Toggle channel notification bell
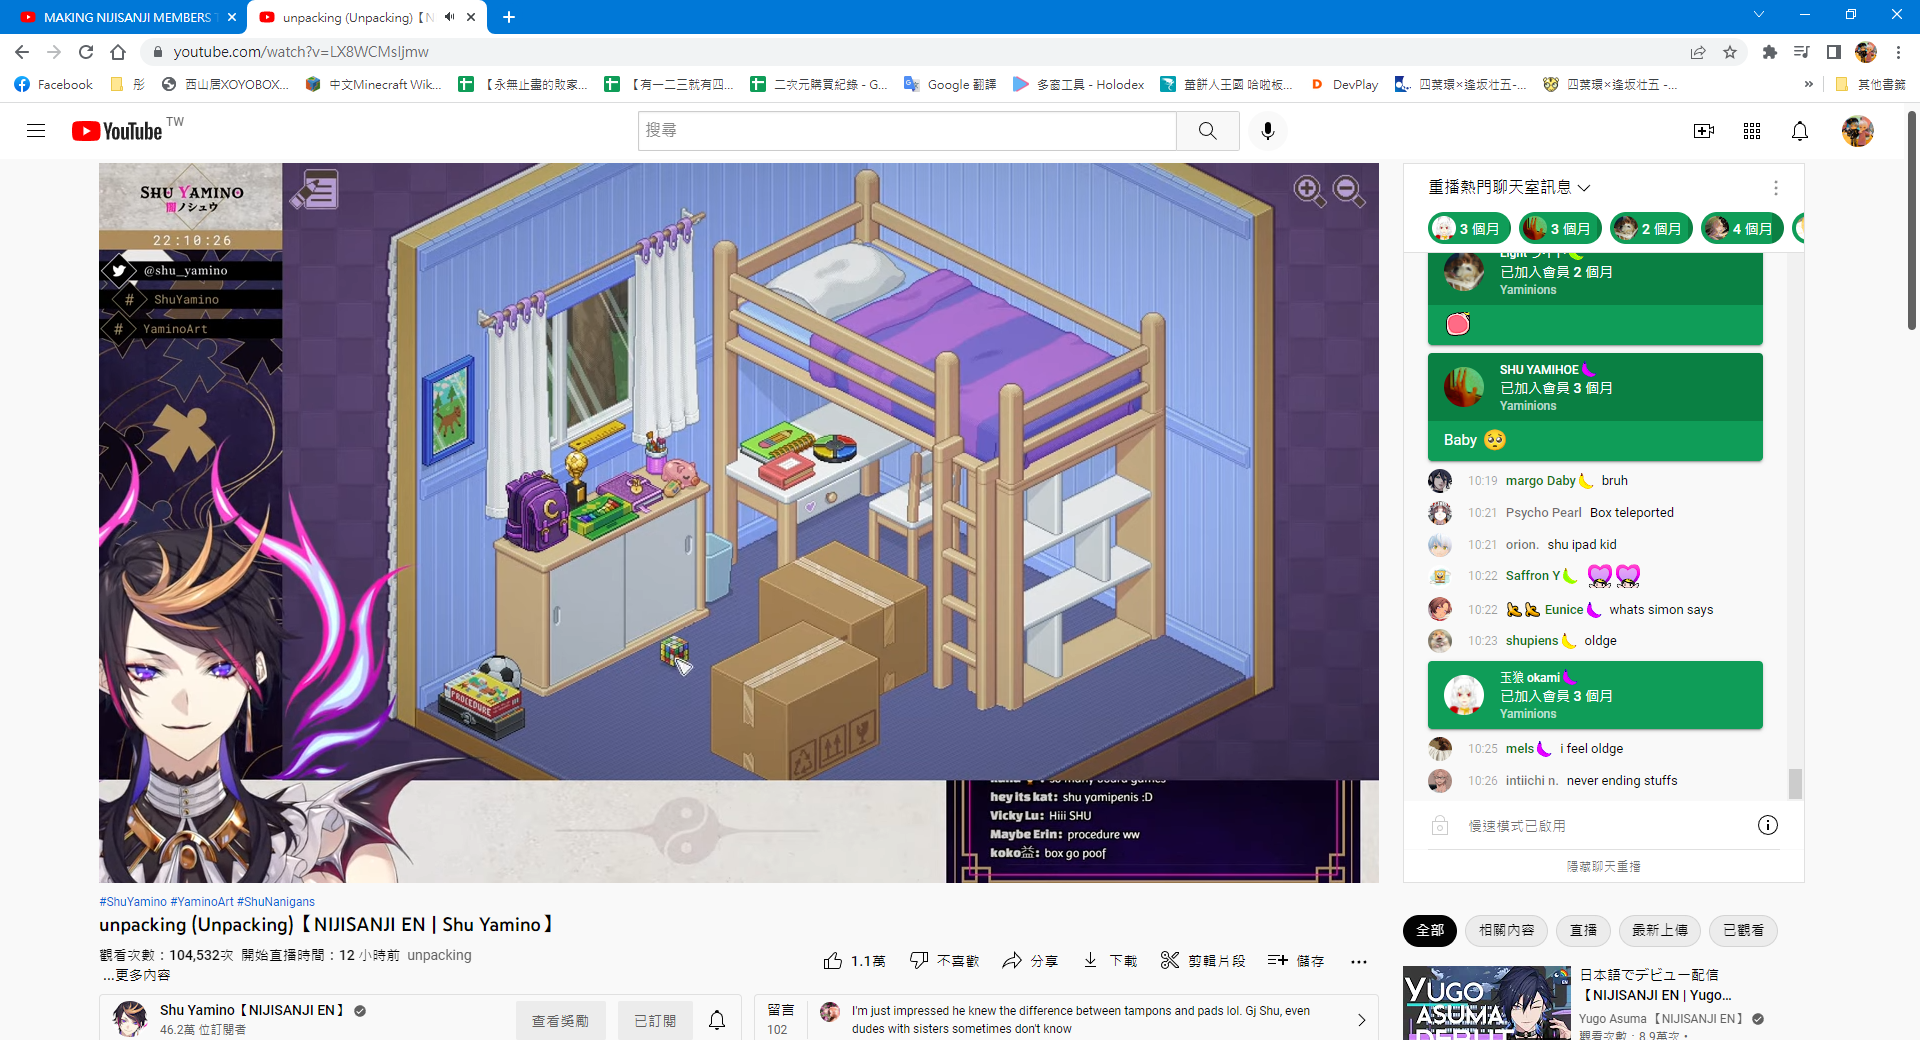Viewport: 1920px width, 1040px height. (717, 1021)
